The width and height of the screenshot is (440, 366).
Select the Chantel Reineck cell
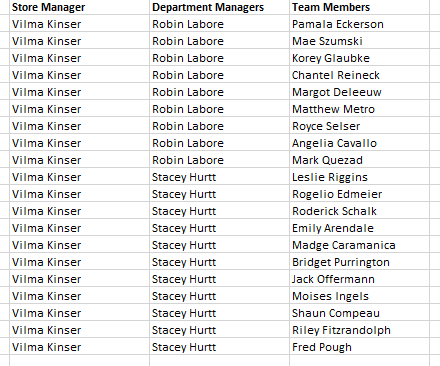359,75
